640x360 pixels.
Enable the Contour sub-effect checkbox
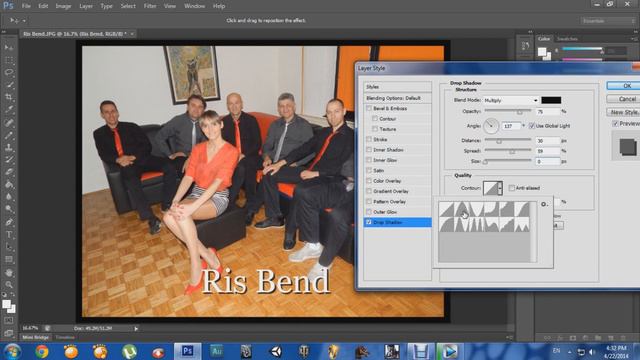coord(375,119)
